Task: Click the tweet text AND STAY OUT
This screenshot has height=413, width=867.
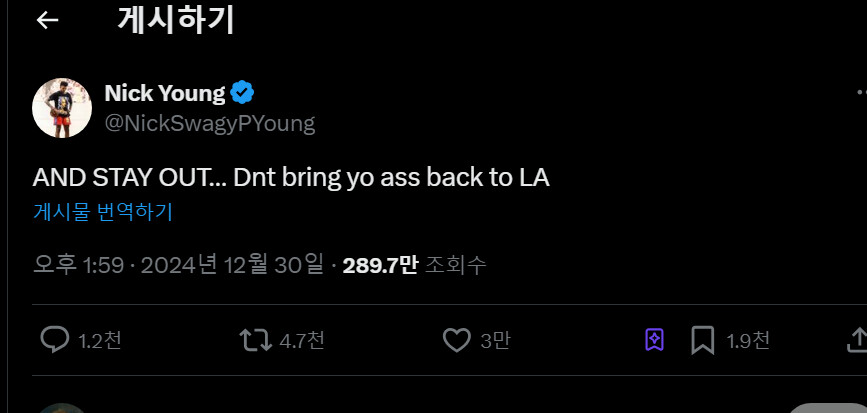Action: pyautogui.click(x=291, y=178)
